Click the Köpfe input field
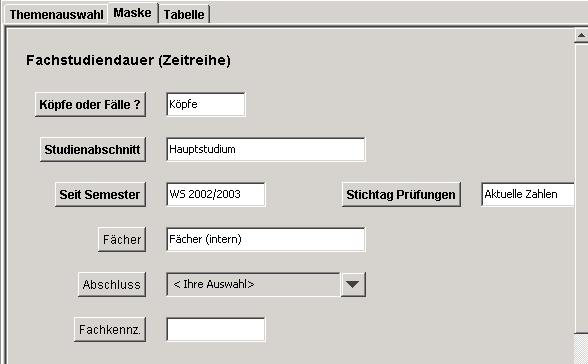Viewport: 588px width, 364px height. coord(206,105)
